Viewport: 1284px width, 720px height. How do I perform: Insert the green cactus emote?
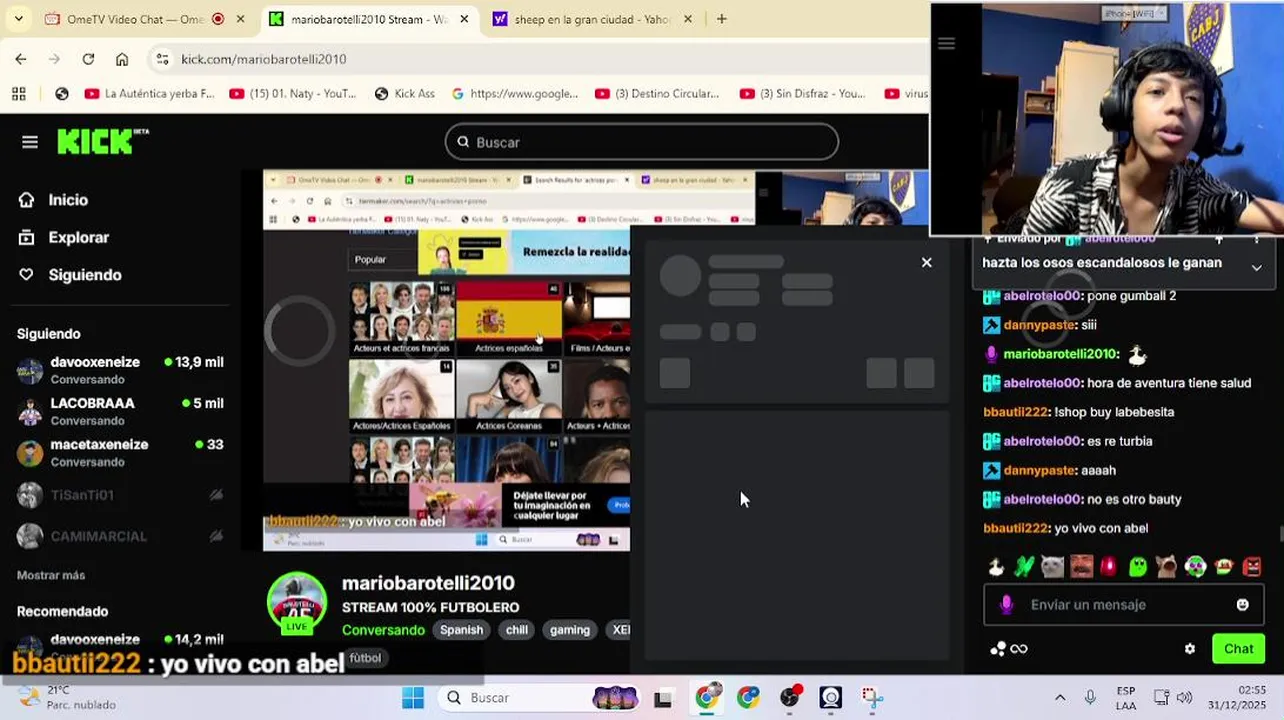click(1024, 567)
